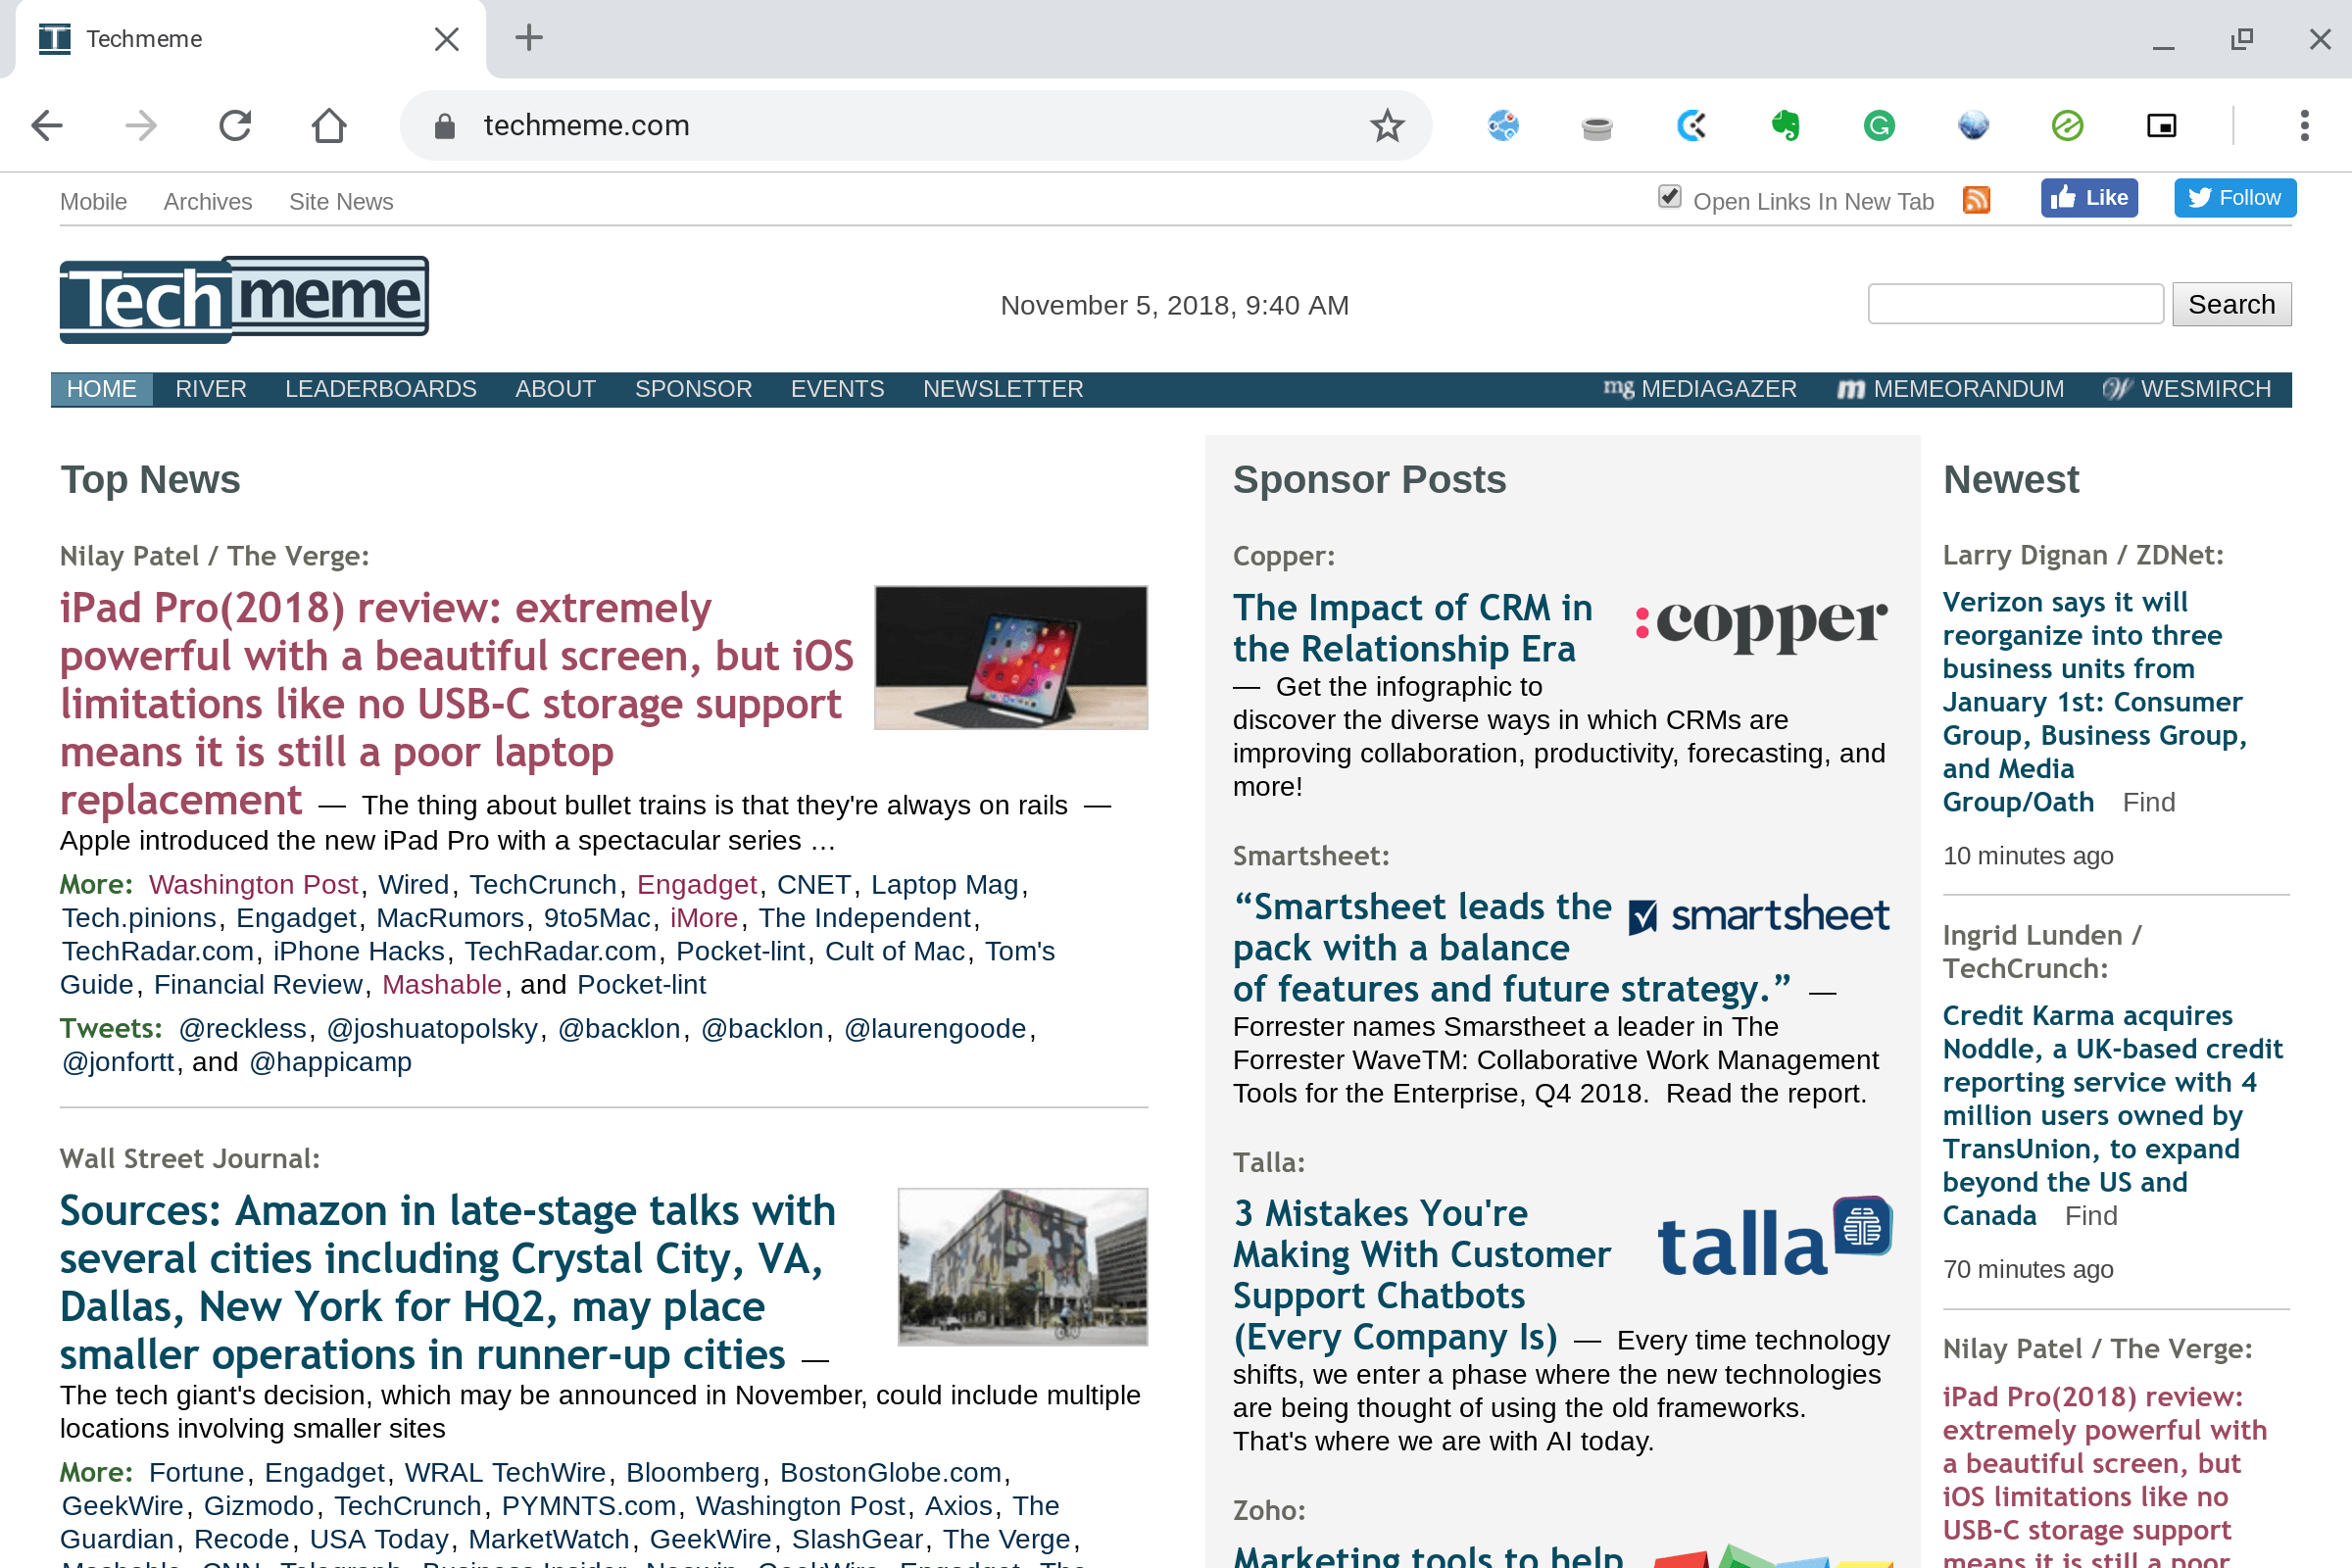Viewport: 2352px width, 1568px height.
Task: Click the Smartsheet sponsor logo
Action: [1760, 915]
